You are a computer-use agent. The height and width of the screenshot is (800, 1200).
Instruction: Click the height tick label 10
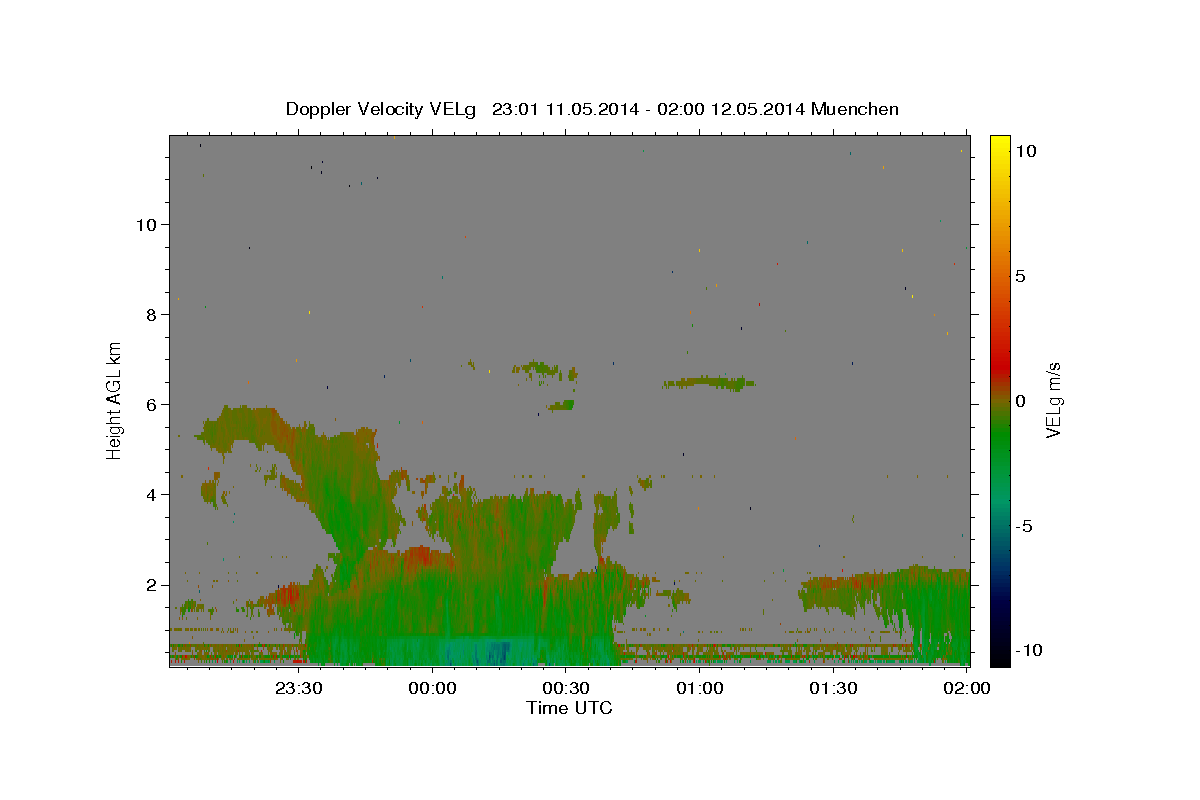coord(146,224)
